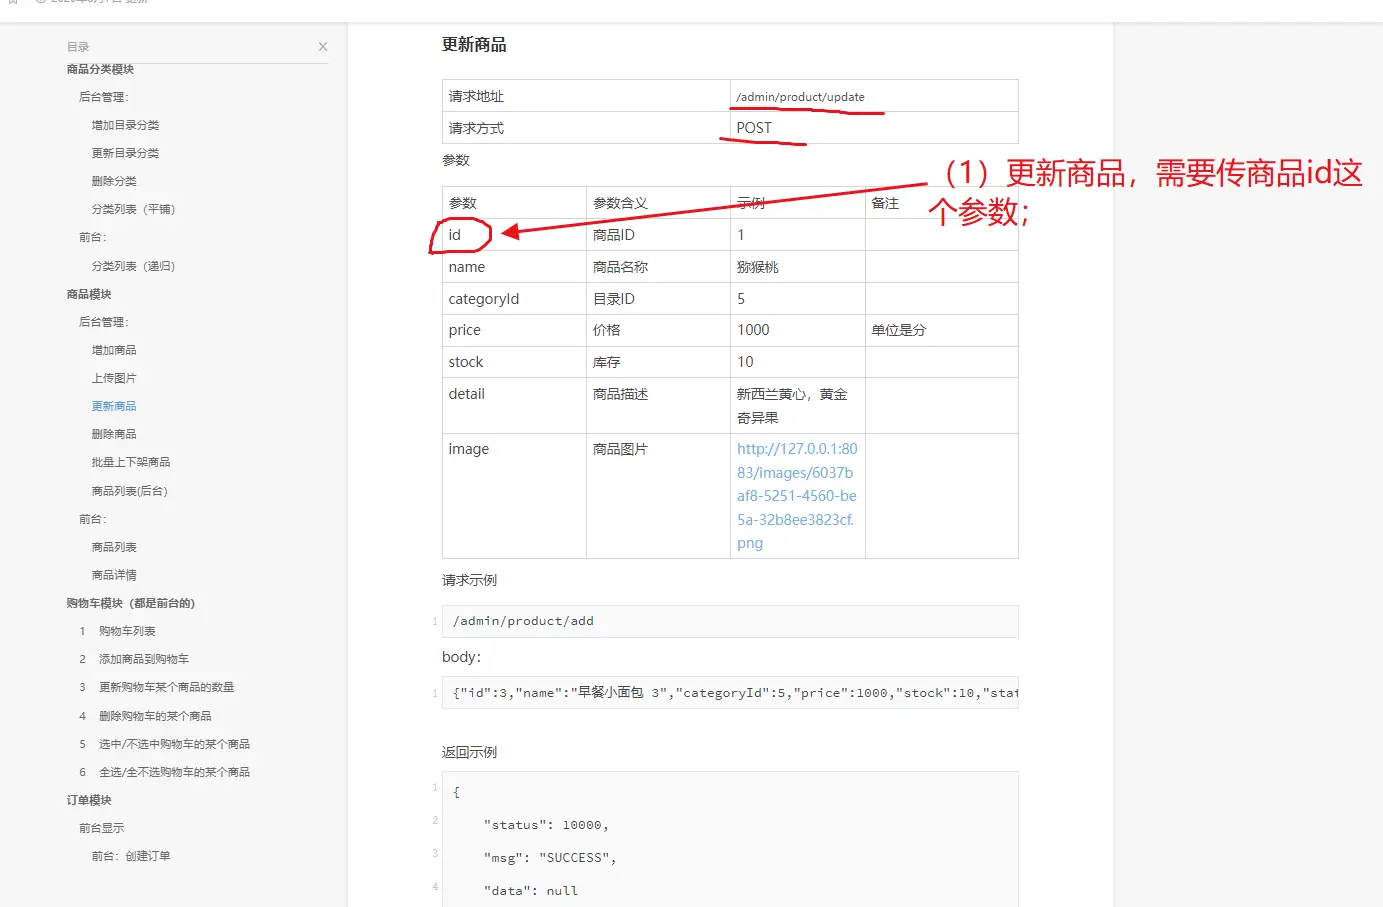Navigate to 订单模块 in the outline

[x=89, y=800]
